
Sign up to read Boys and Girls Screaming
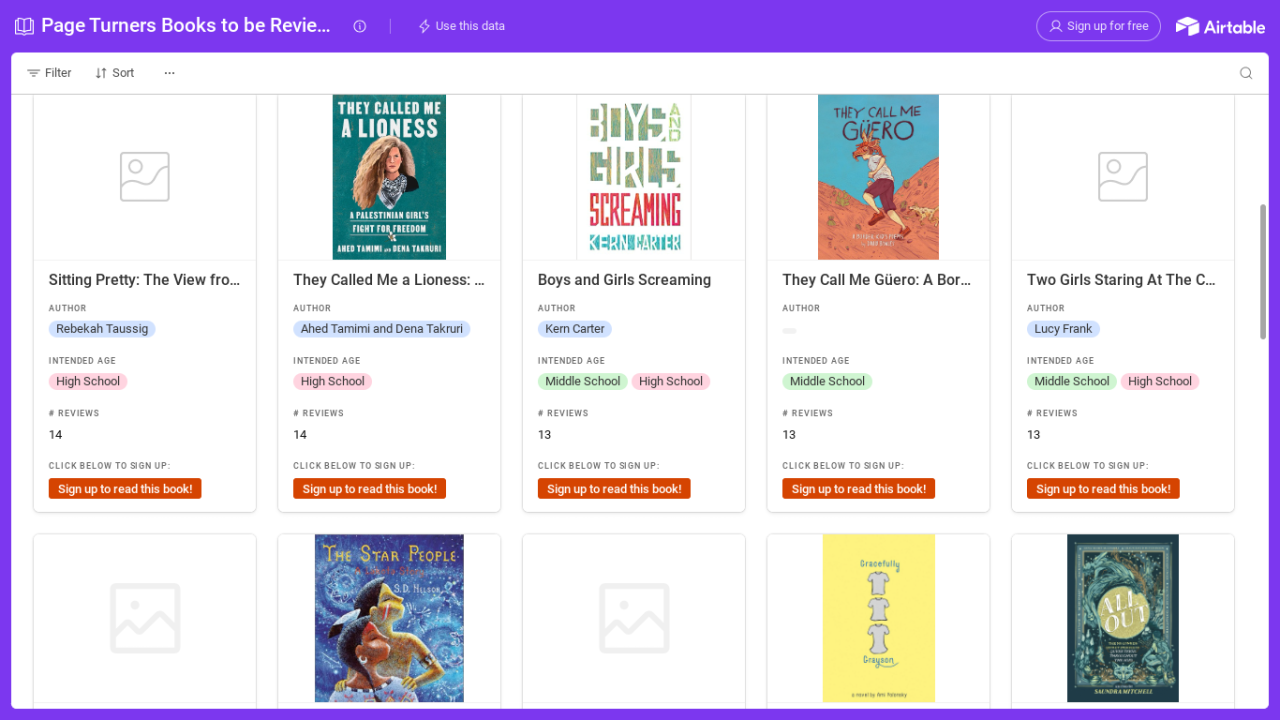(614, 489)
